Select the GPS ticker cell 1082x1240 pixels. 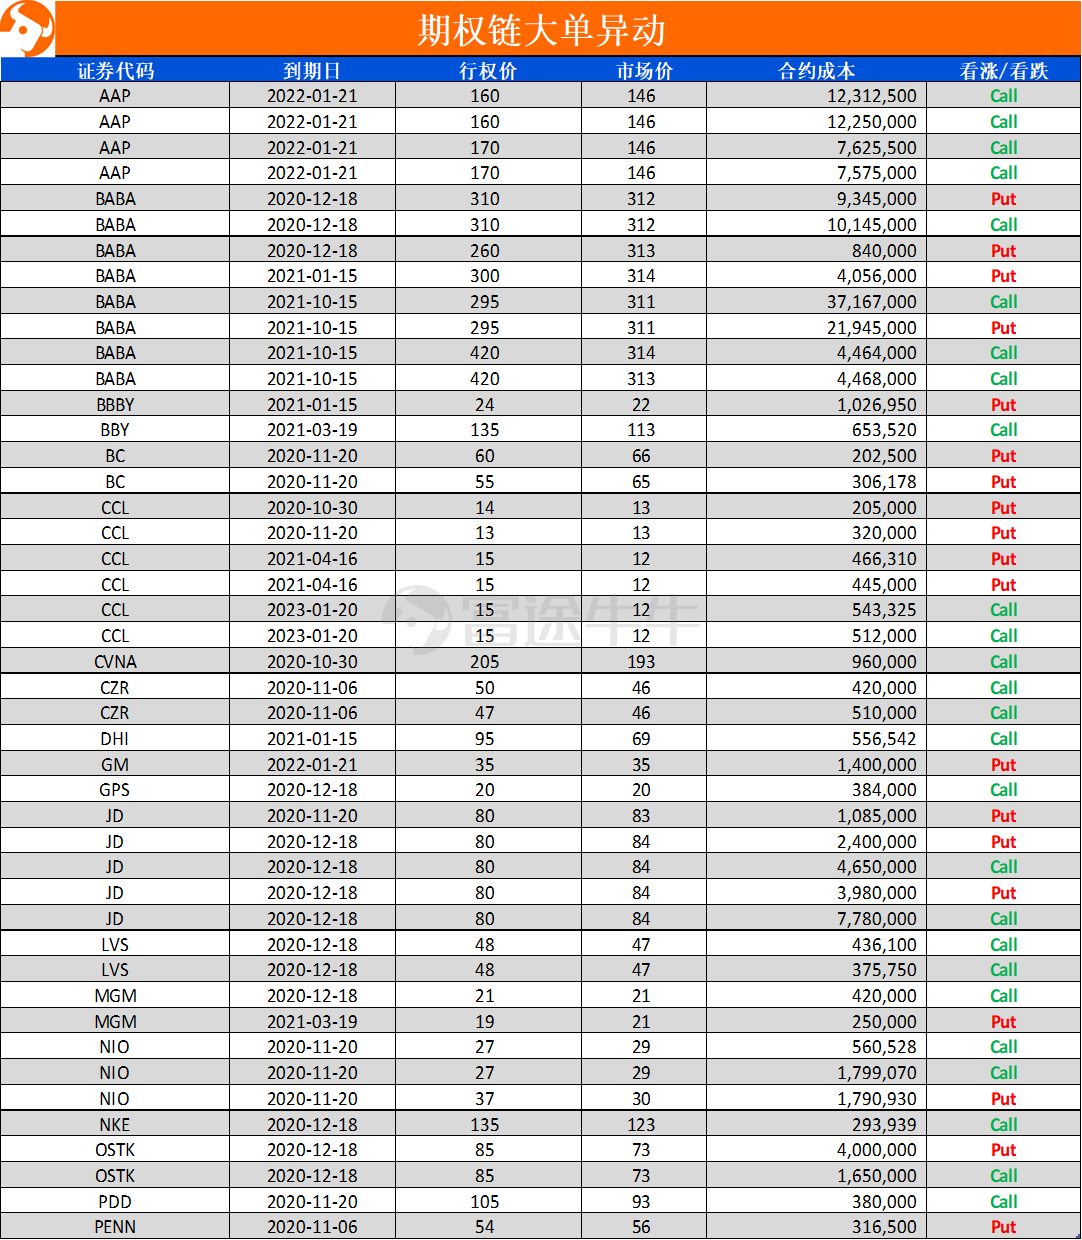(115, 790)
